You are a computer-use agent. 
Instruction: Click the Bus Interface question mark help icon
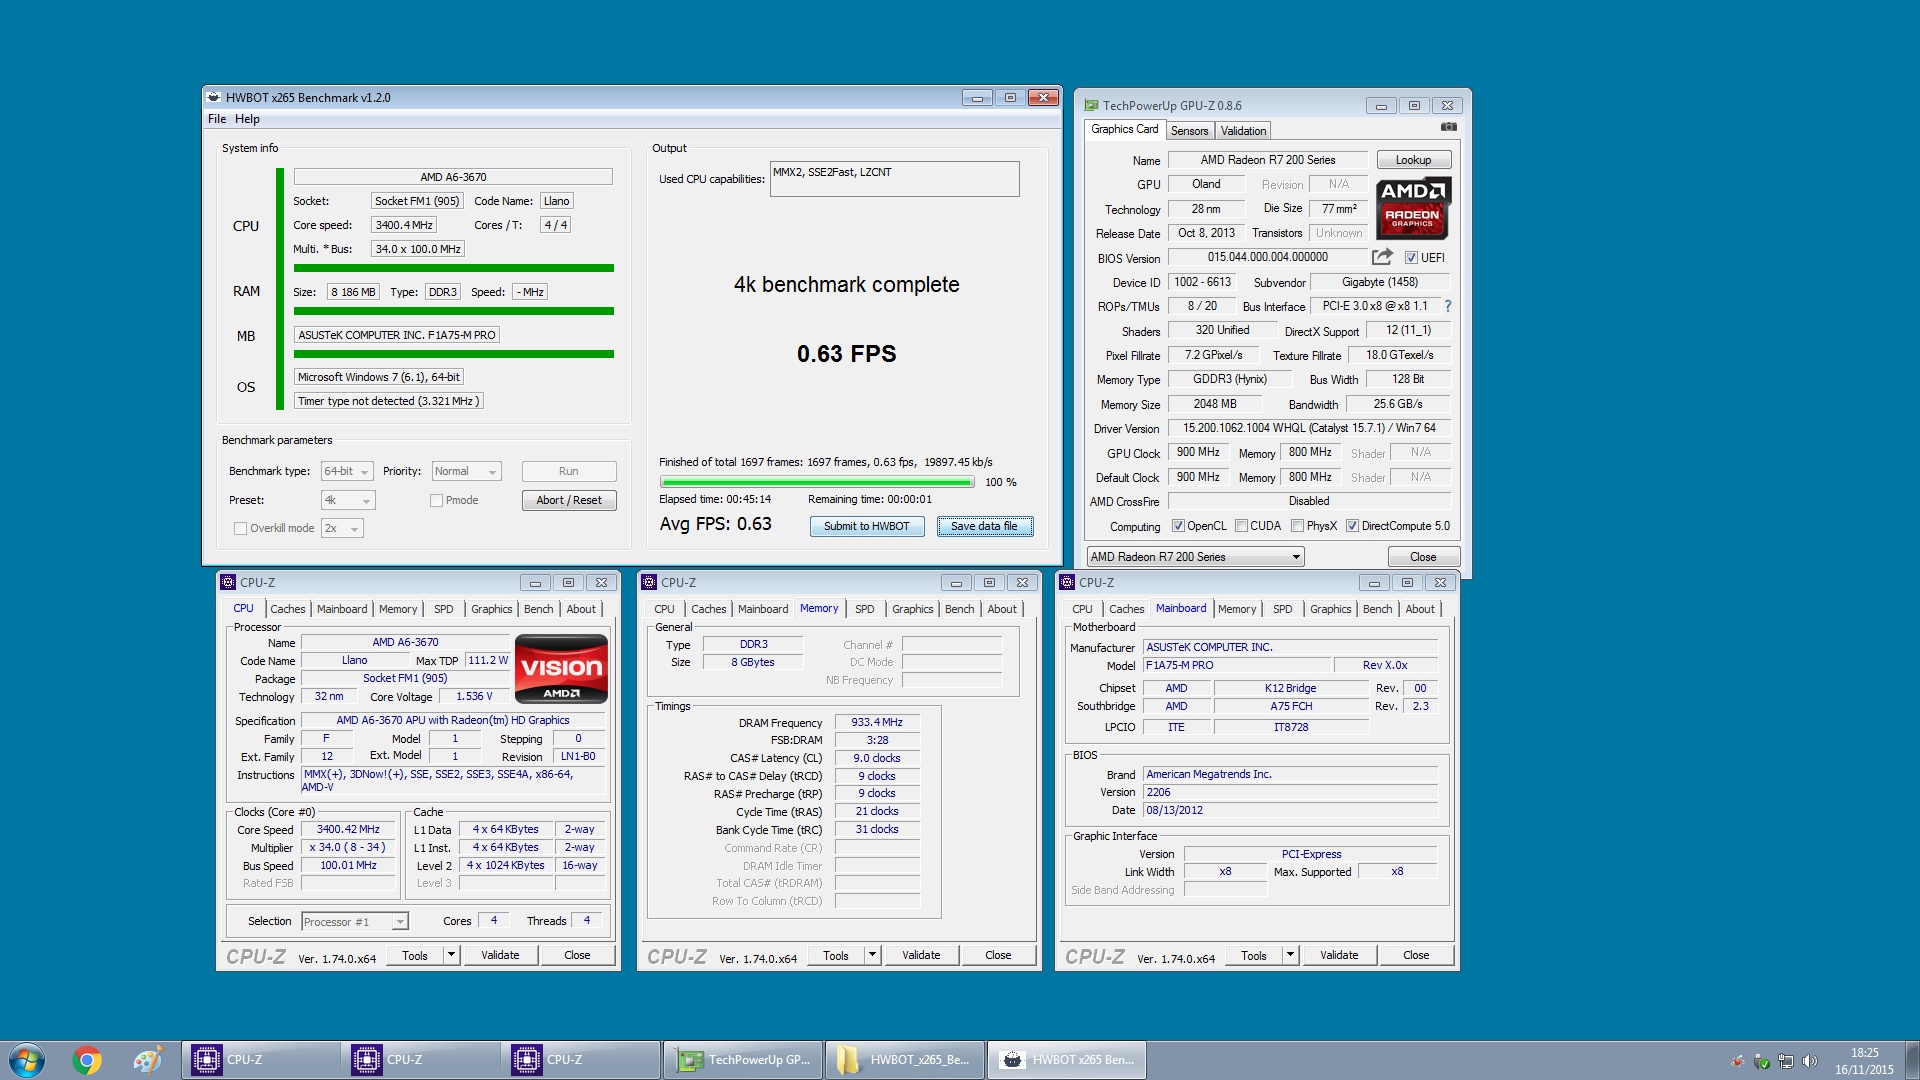[x=1447, y=306]
